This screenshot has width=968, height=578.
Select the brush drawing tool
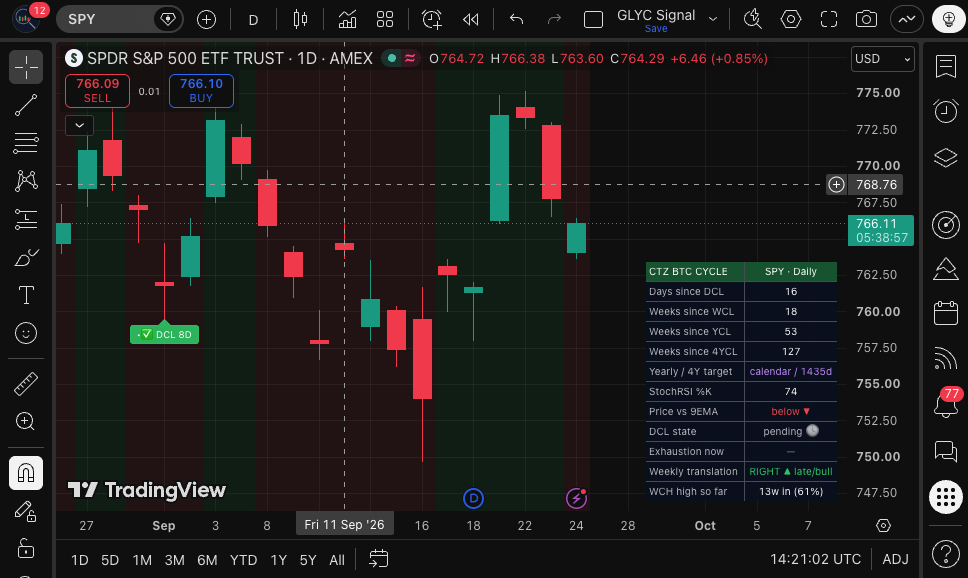pos(26,258)
